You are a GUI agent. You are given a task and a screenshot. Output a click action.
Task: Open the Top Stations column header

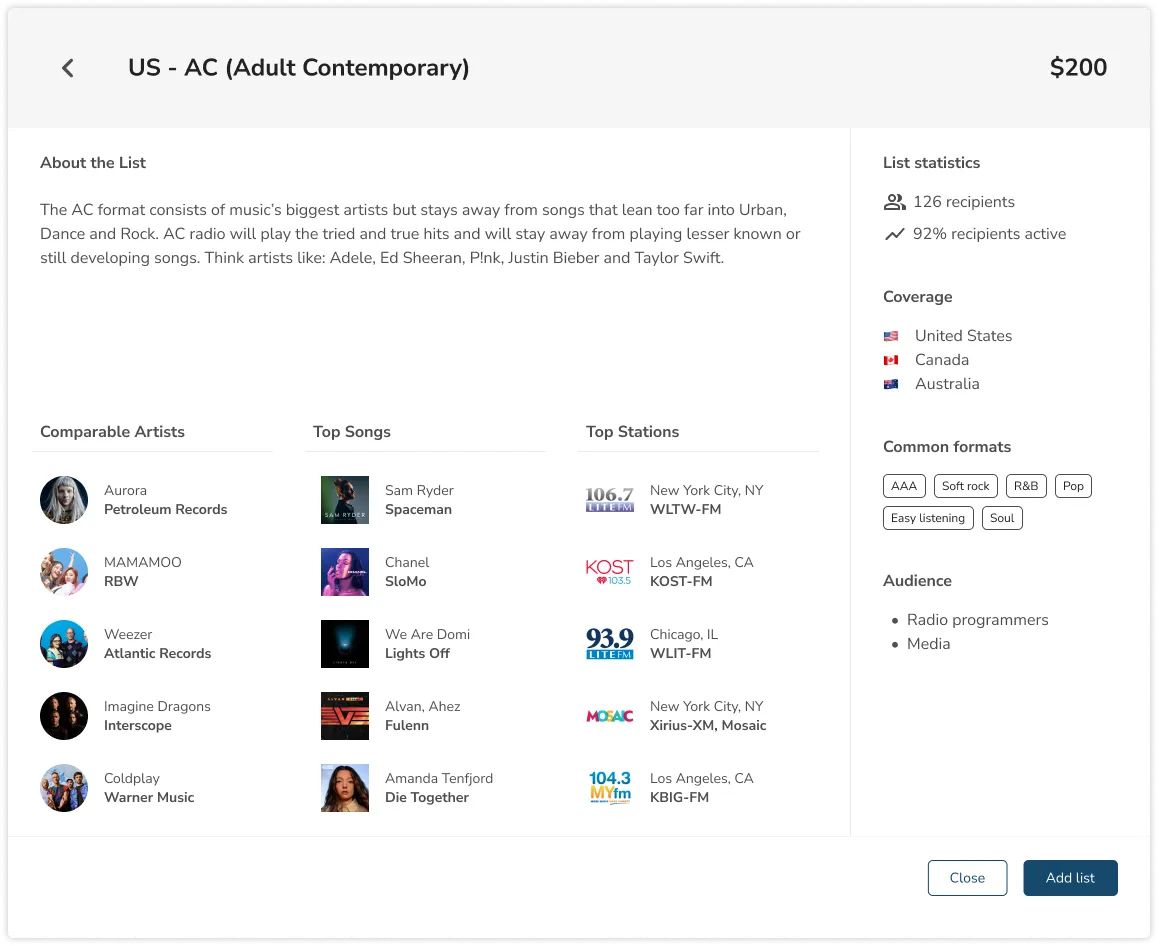[632, 431]
